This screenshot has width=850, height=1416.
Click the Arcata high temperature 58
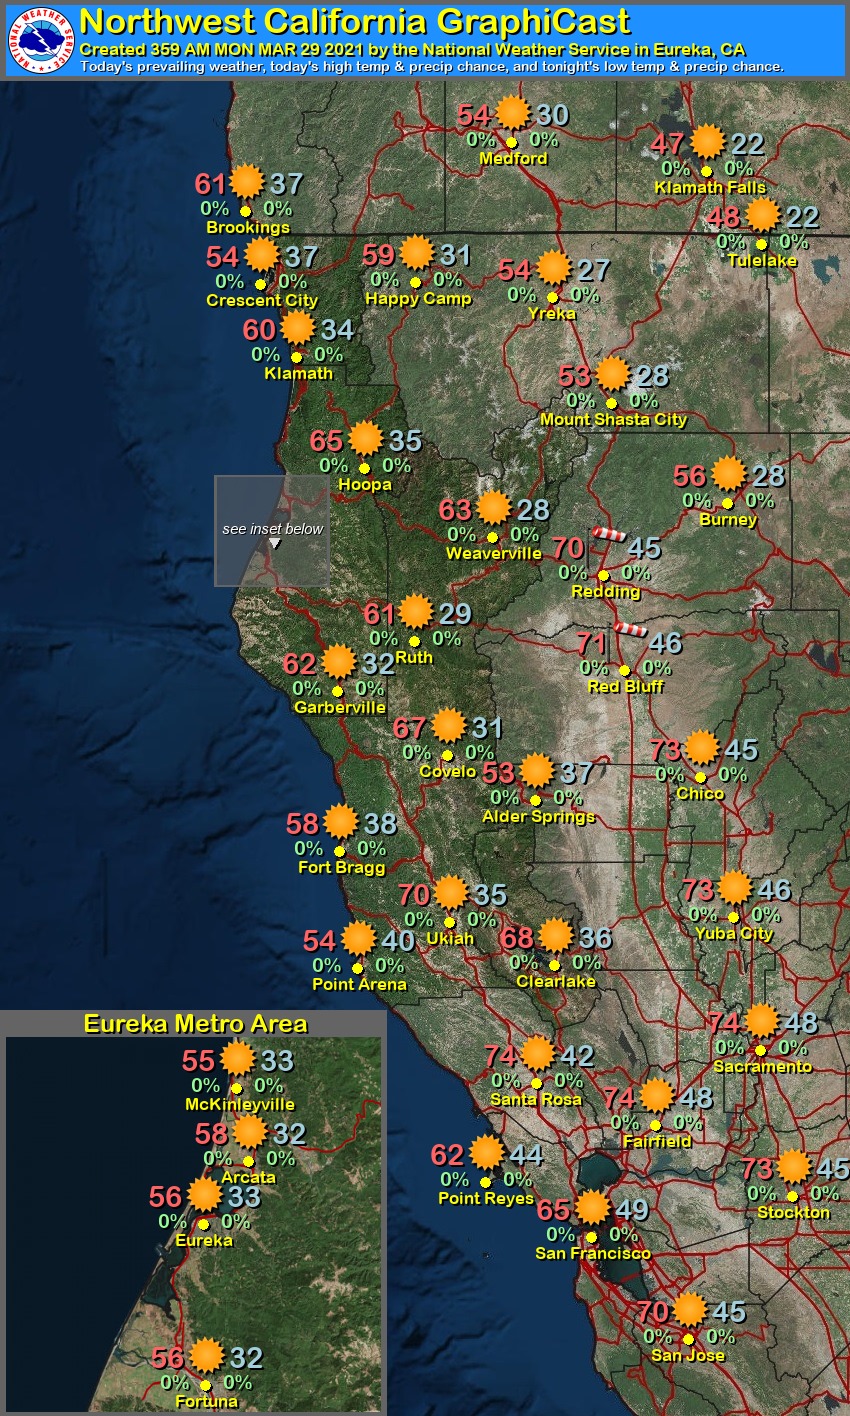212,1134
